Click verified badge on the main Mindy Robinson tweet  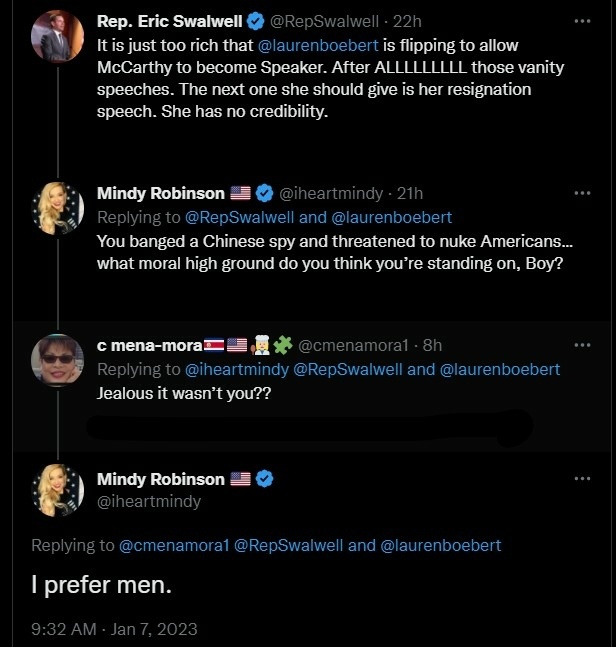tap(265, 479)
